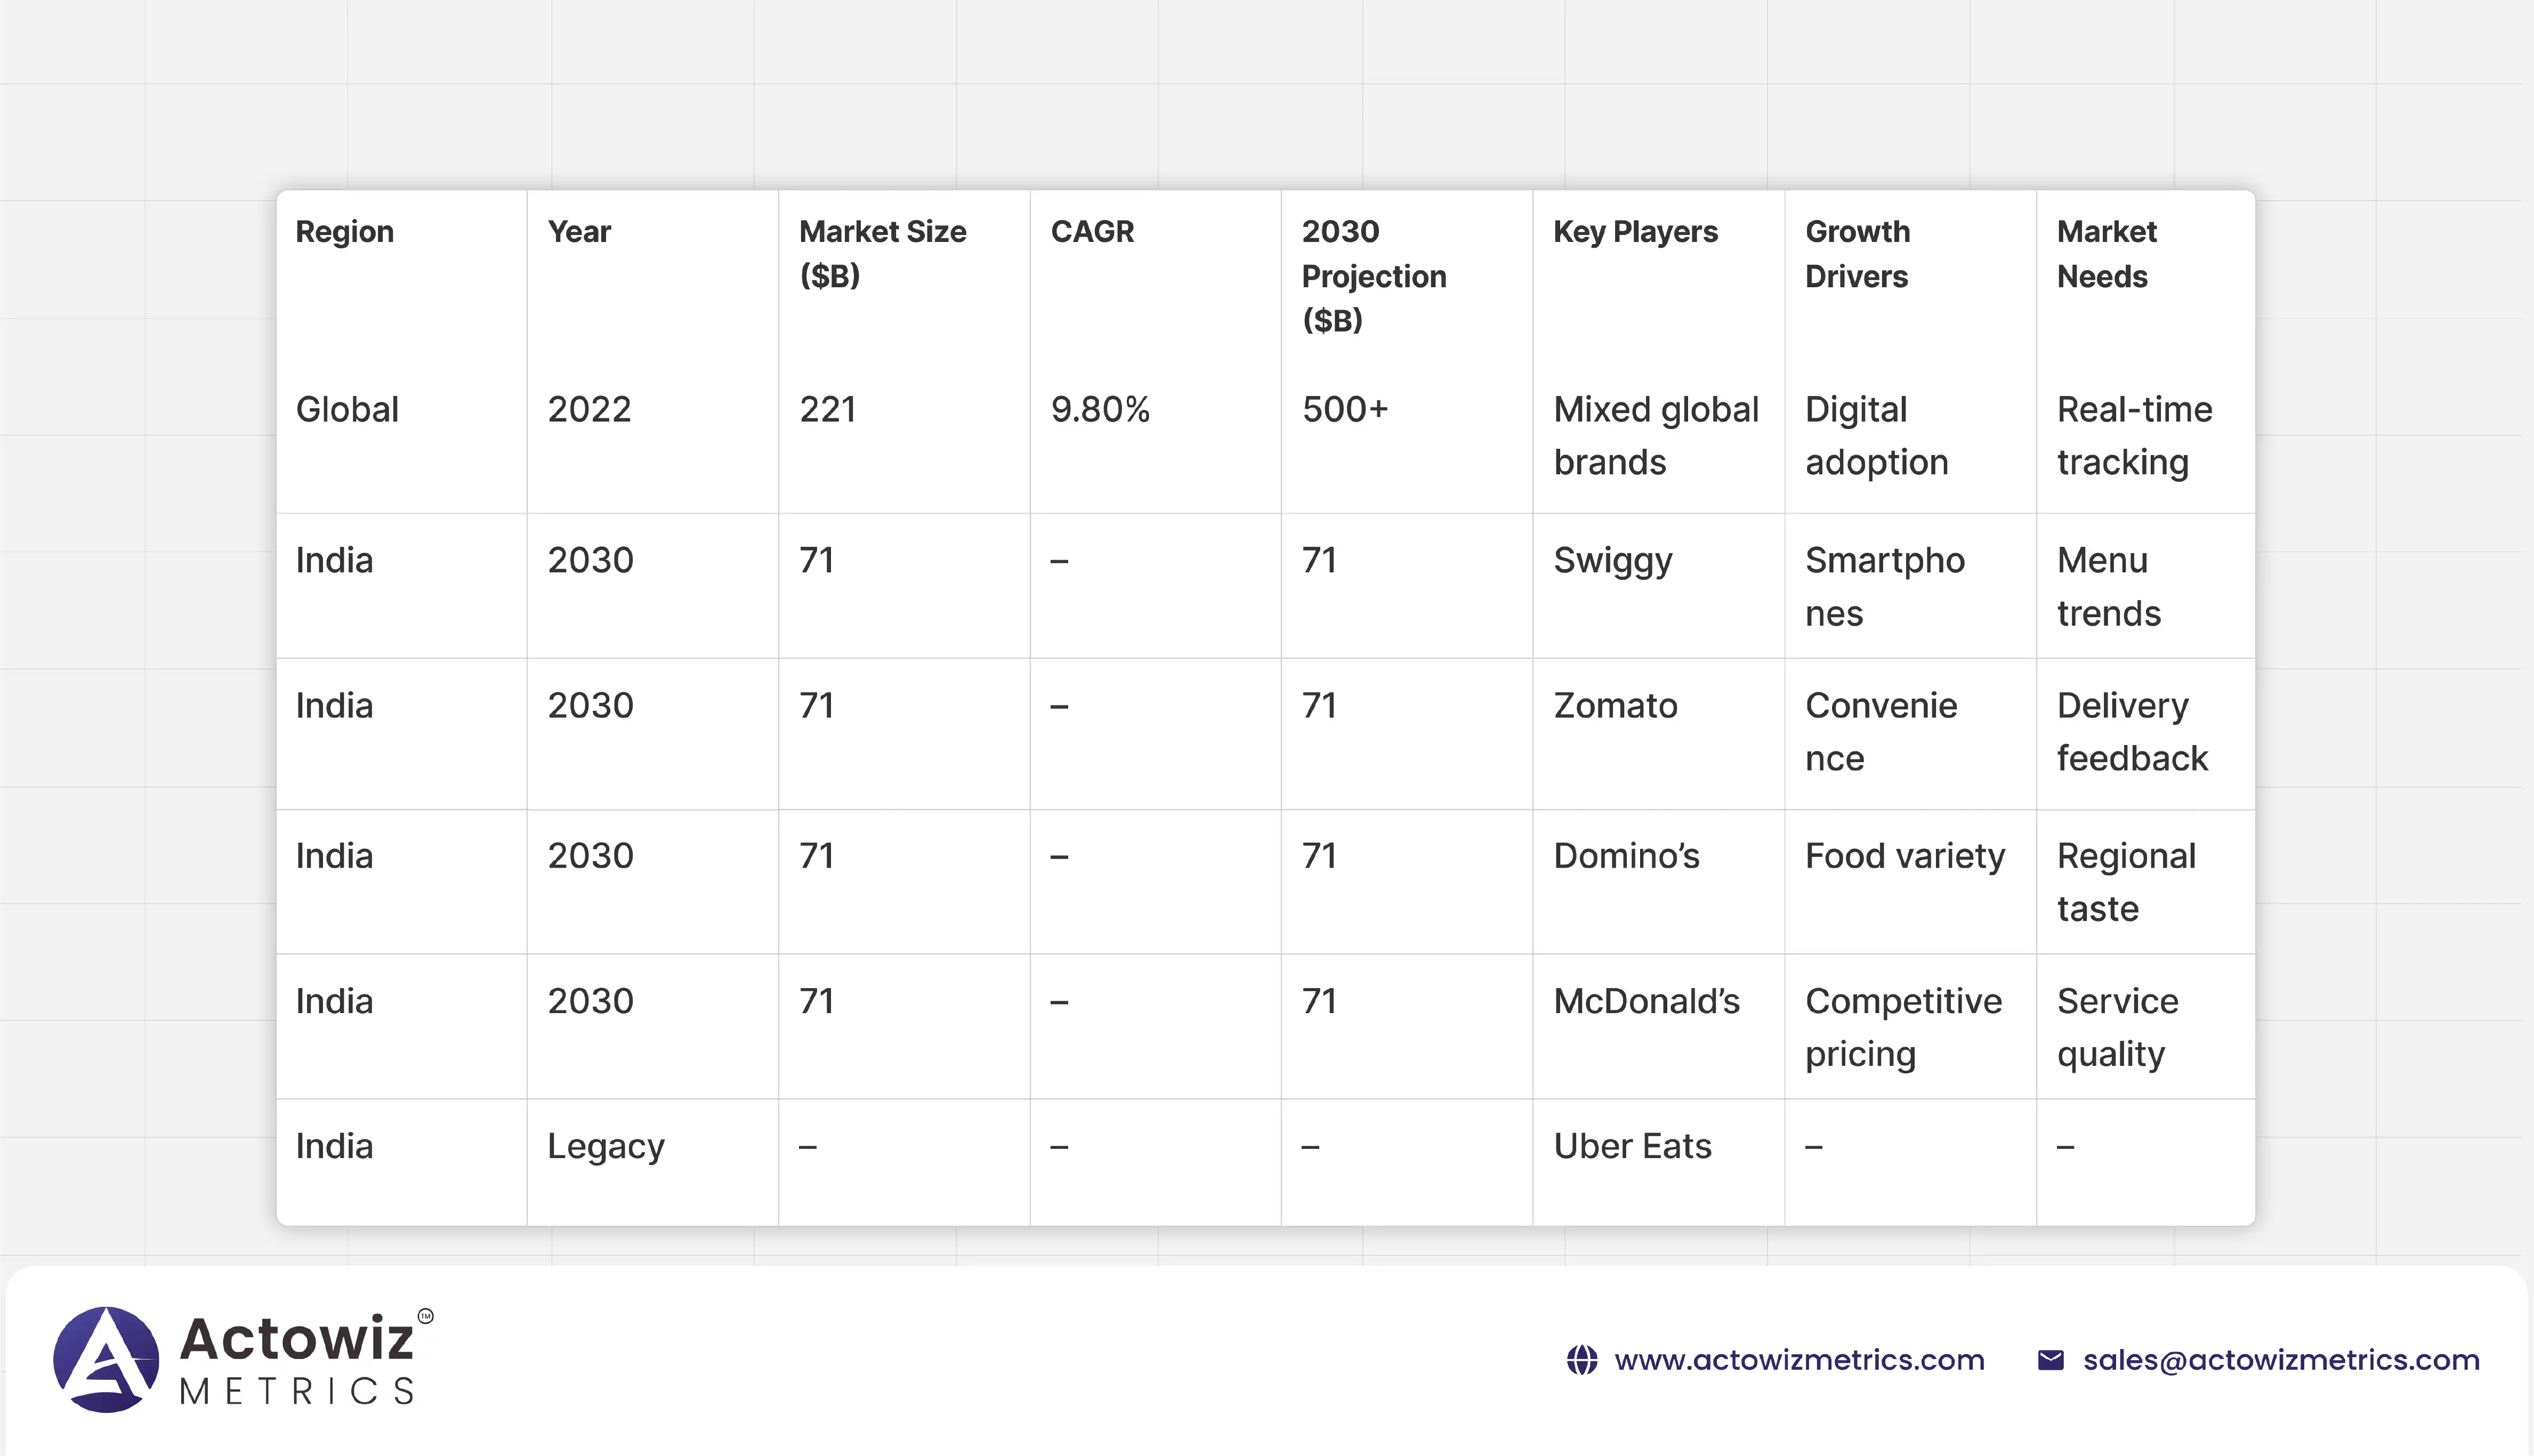The width and height of the screenshot is (2534, 1456).
Task: Click the Market Needs header cell
Action: point(2106,254)
